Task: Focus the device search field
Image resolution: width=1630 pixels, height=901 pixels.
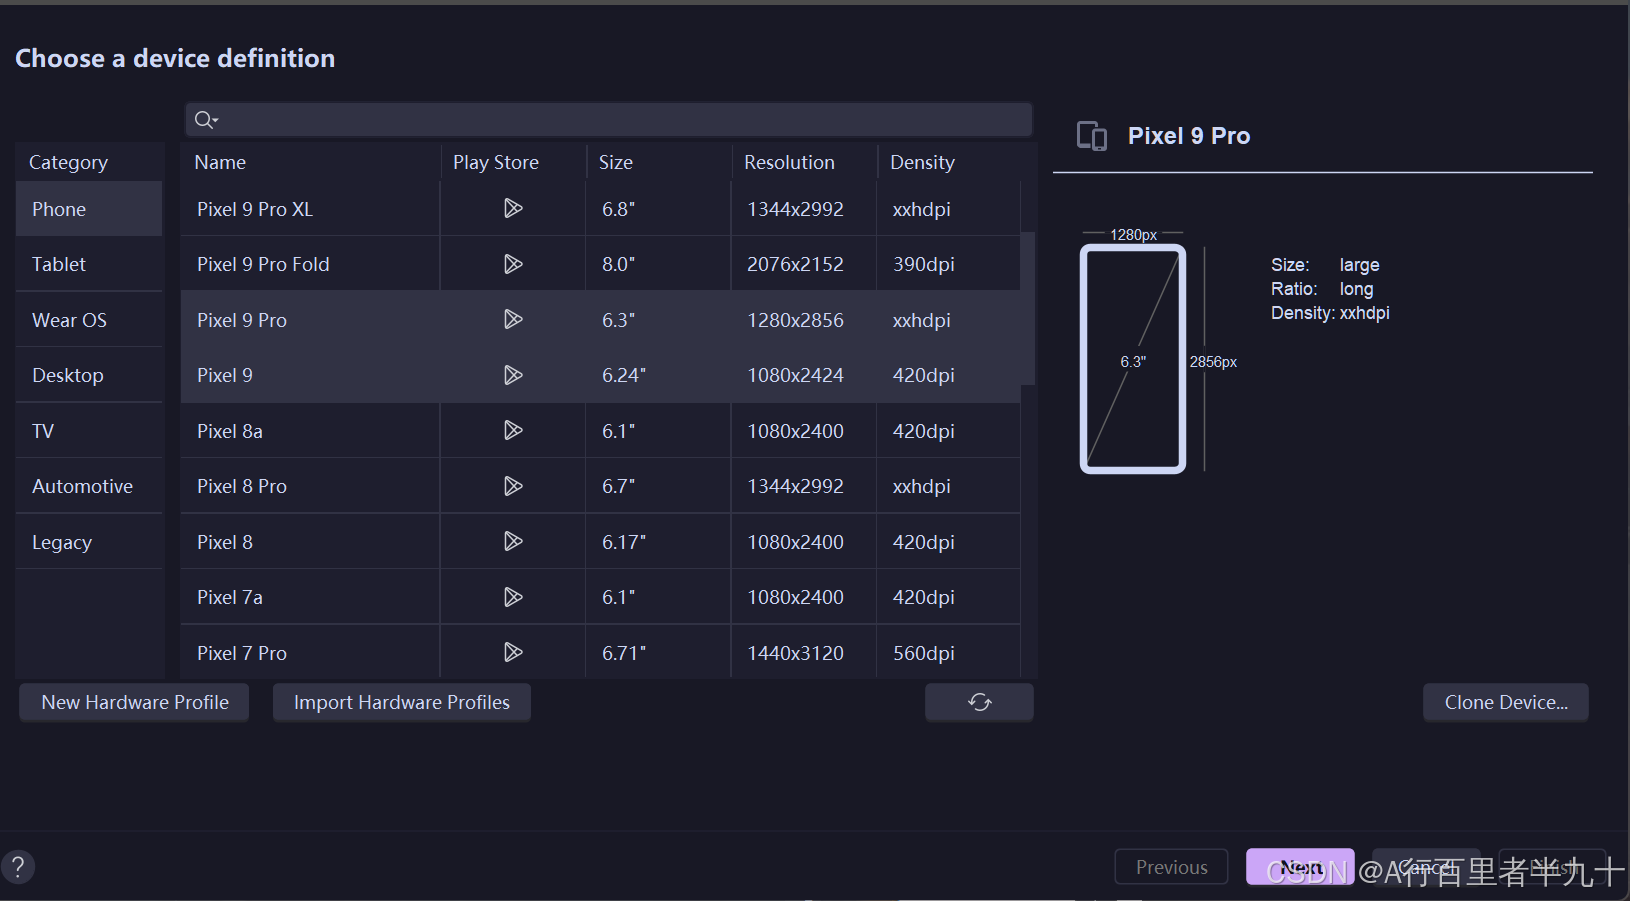Action: click(x=609, y=120)
